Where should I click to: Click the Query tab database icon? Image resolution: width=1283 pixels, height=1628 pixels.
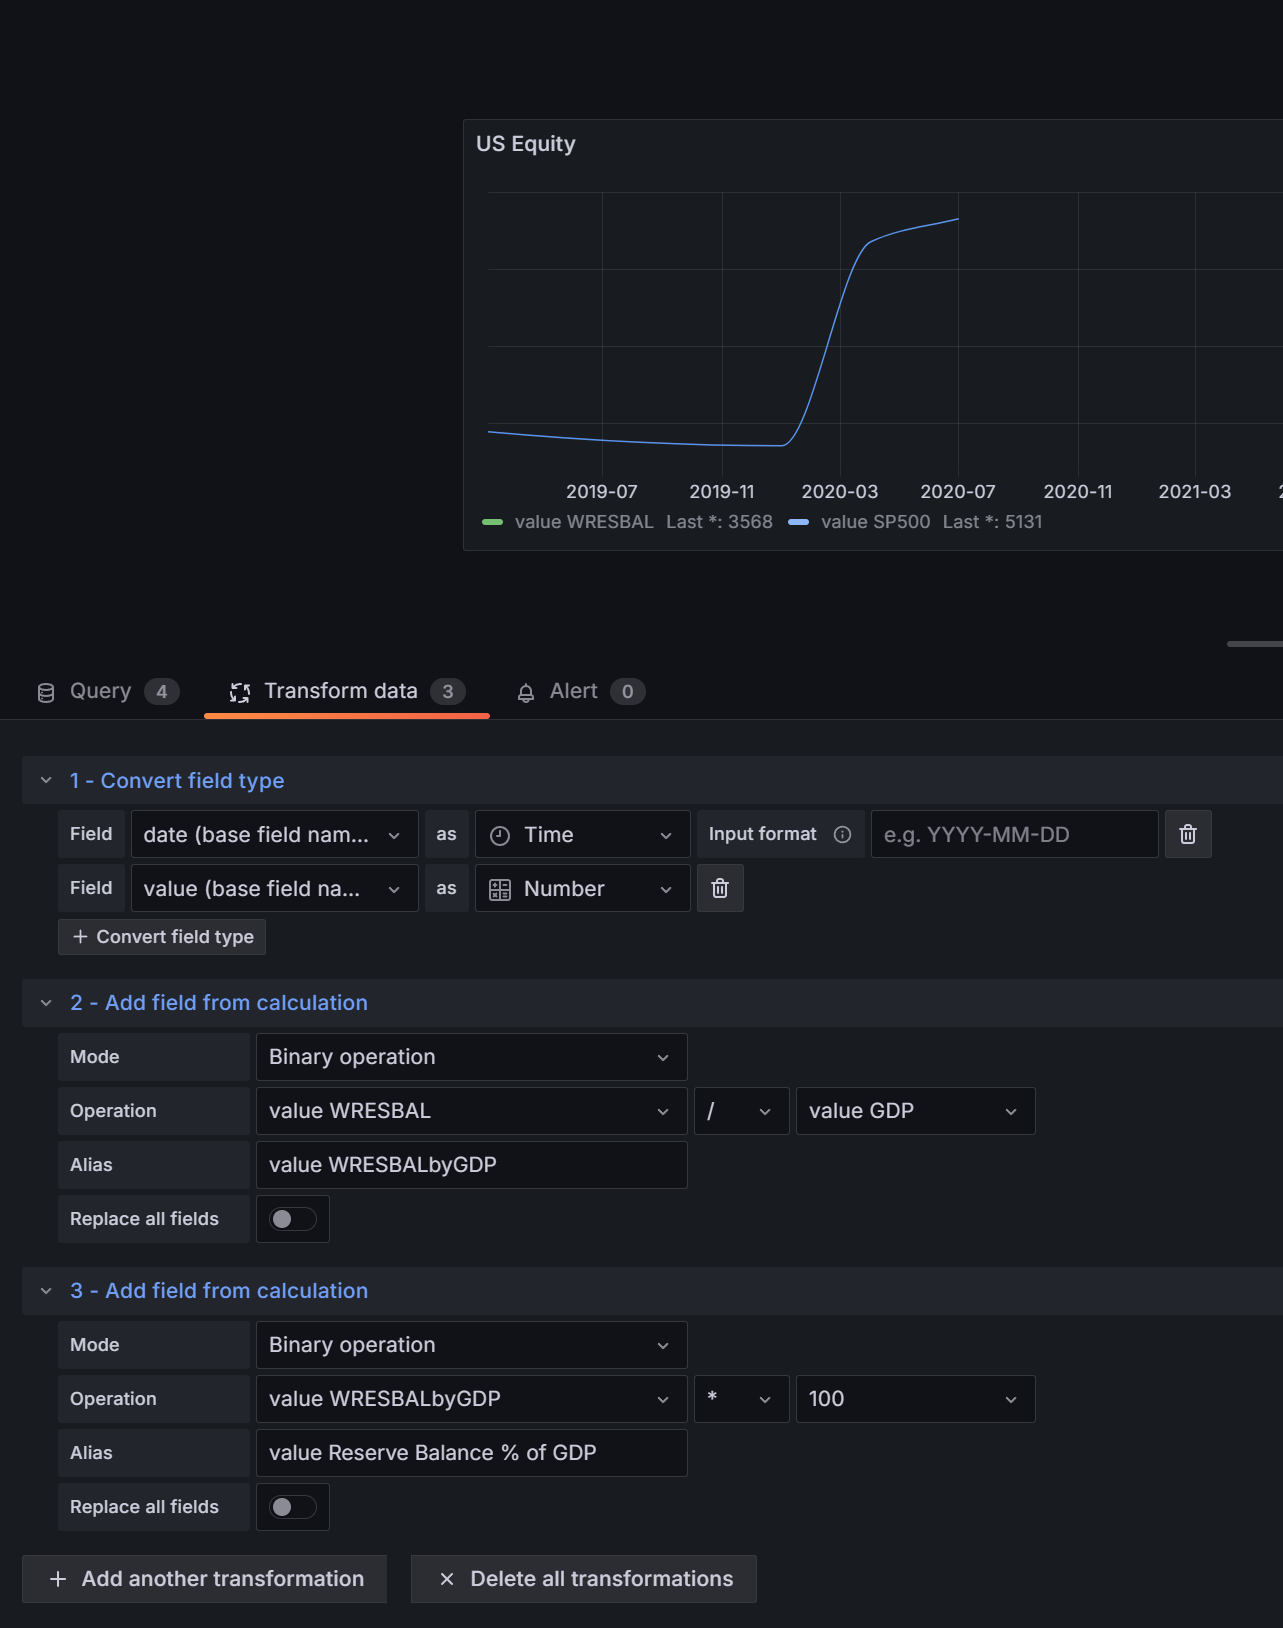tap(46, 692)
